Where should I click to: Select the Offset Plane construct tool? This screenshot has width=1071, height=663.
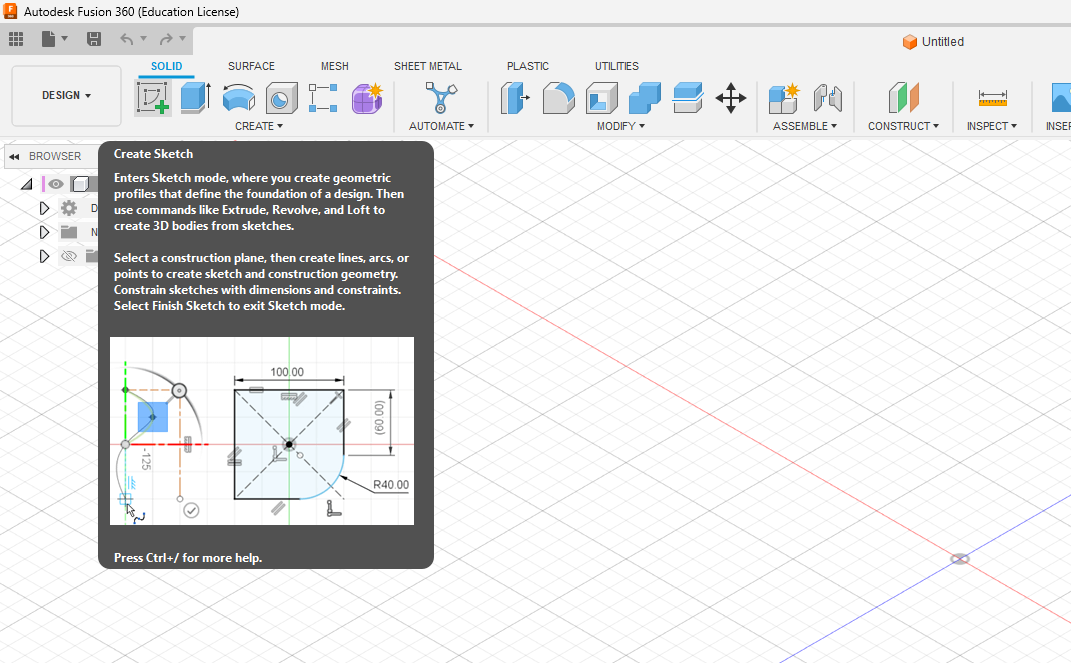click(x=904, y=98)
